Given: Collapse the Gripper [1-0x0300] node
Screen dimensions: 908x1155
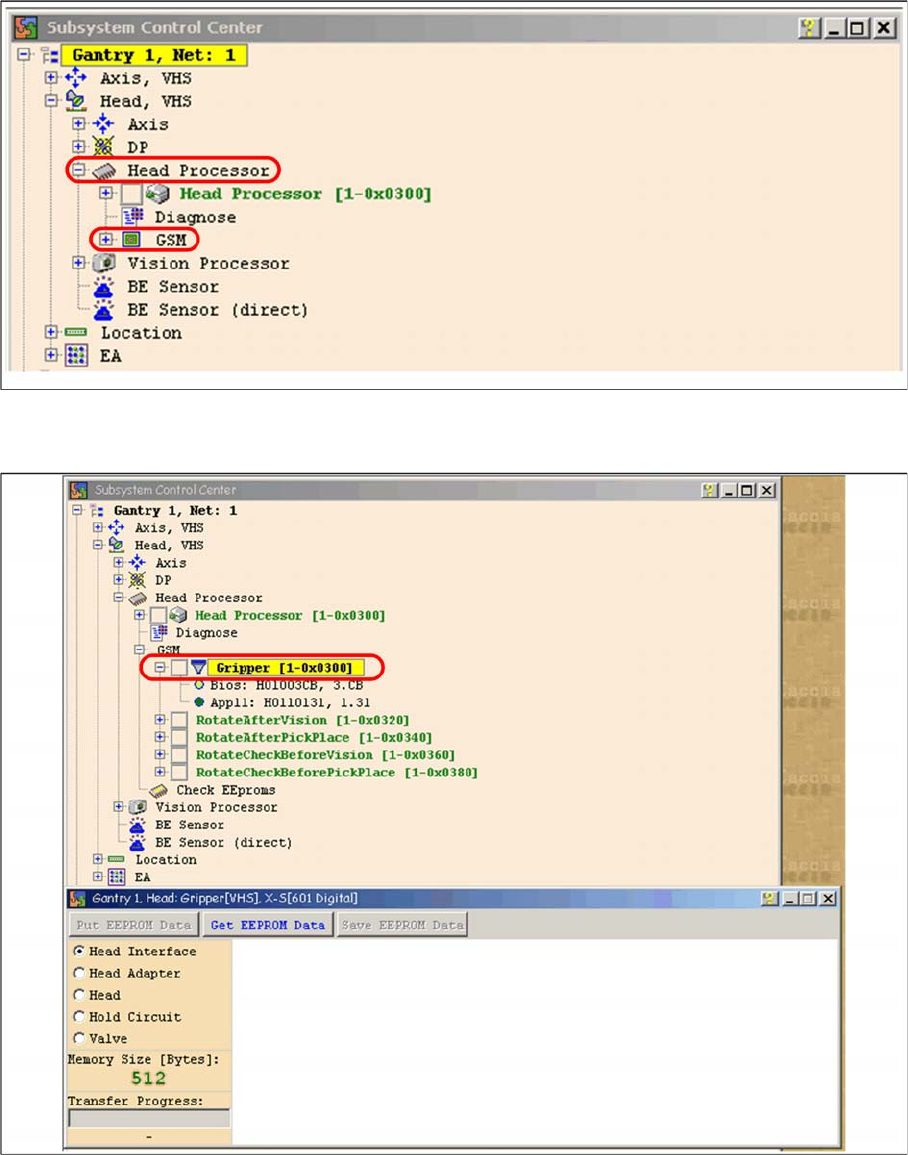Looking at the screenshot, I should click(160, 667).
